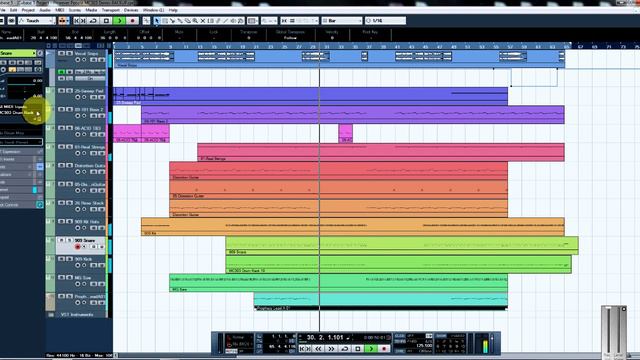This screenshot has width=640, height=360.
Task: Open the 1/16 quantize dropdown
Action: (385, 20)
